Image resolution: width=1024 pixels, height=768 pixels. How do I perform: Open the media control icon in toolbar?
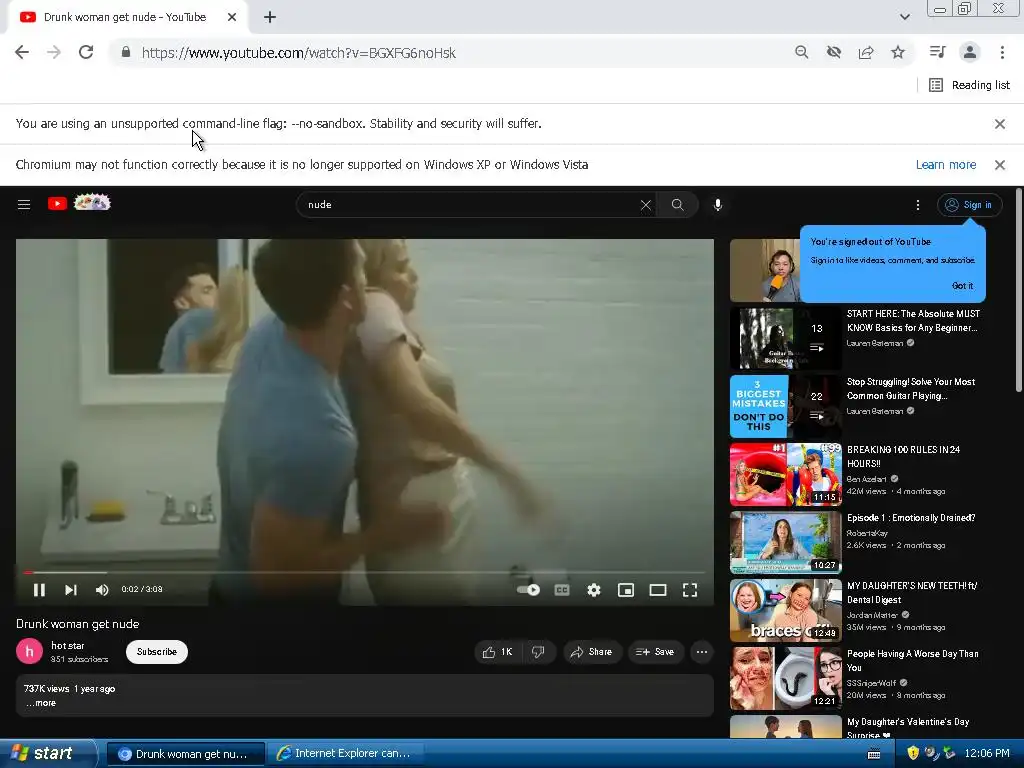coord(937,52)
